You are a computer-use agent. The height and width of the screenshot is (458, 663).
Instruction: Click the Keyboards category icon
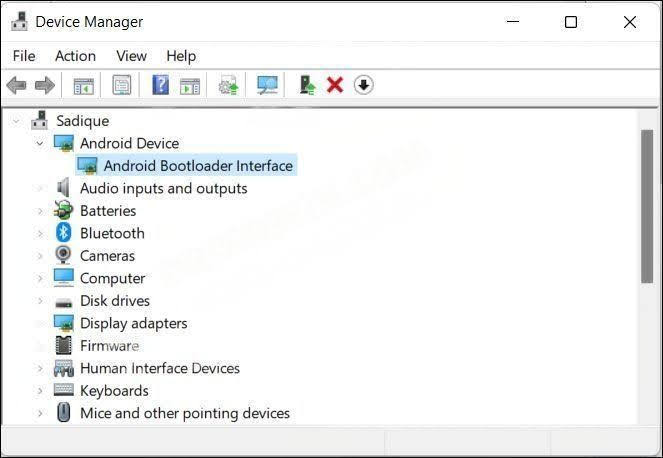tap(64, 390)
